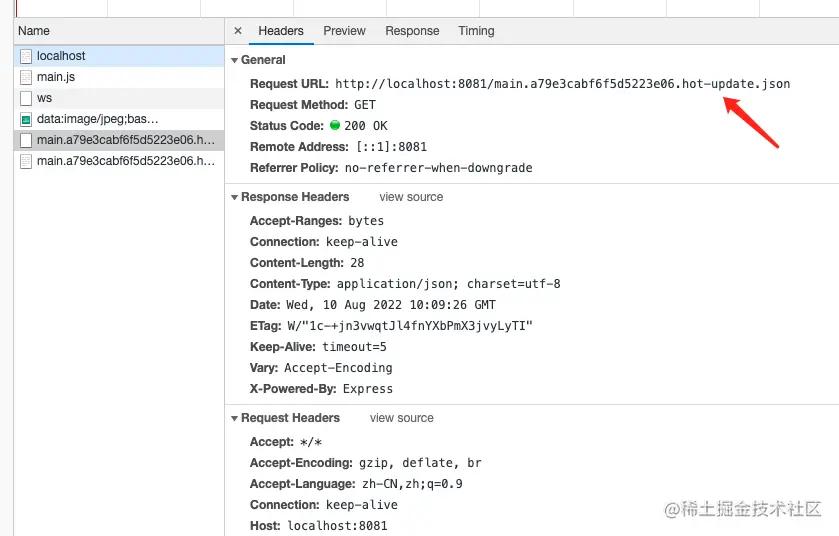This screenshot has height=536, width=839.
Task: Click the Accept */* value
Action: tap(311, 442)
